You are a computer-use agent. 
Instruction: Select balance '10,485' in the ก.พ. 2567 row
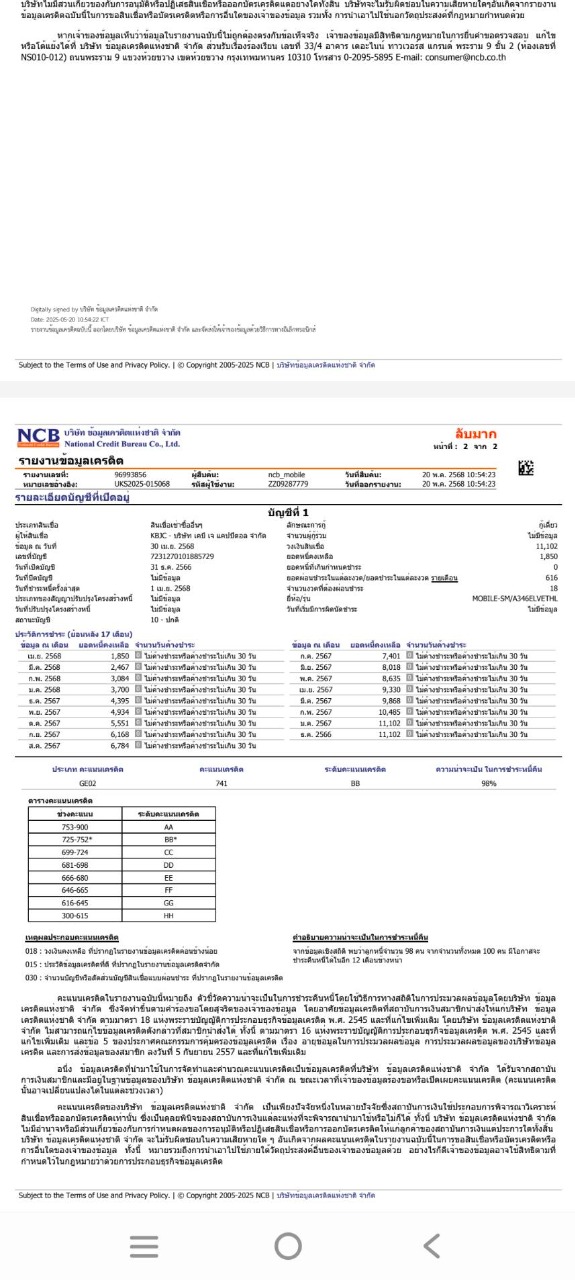(390, 711)
